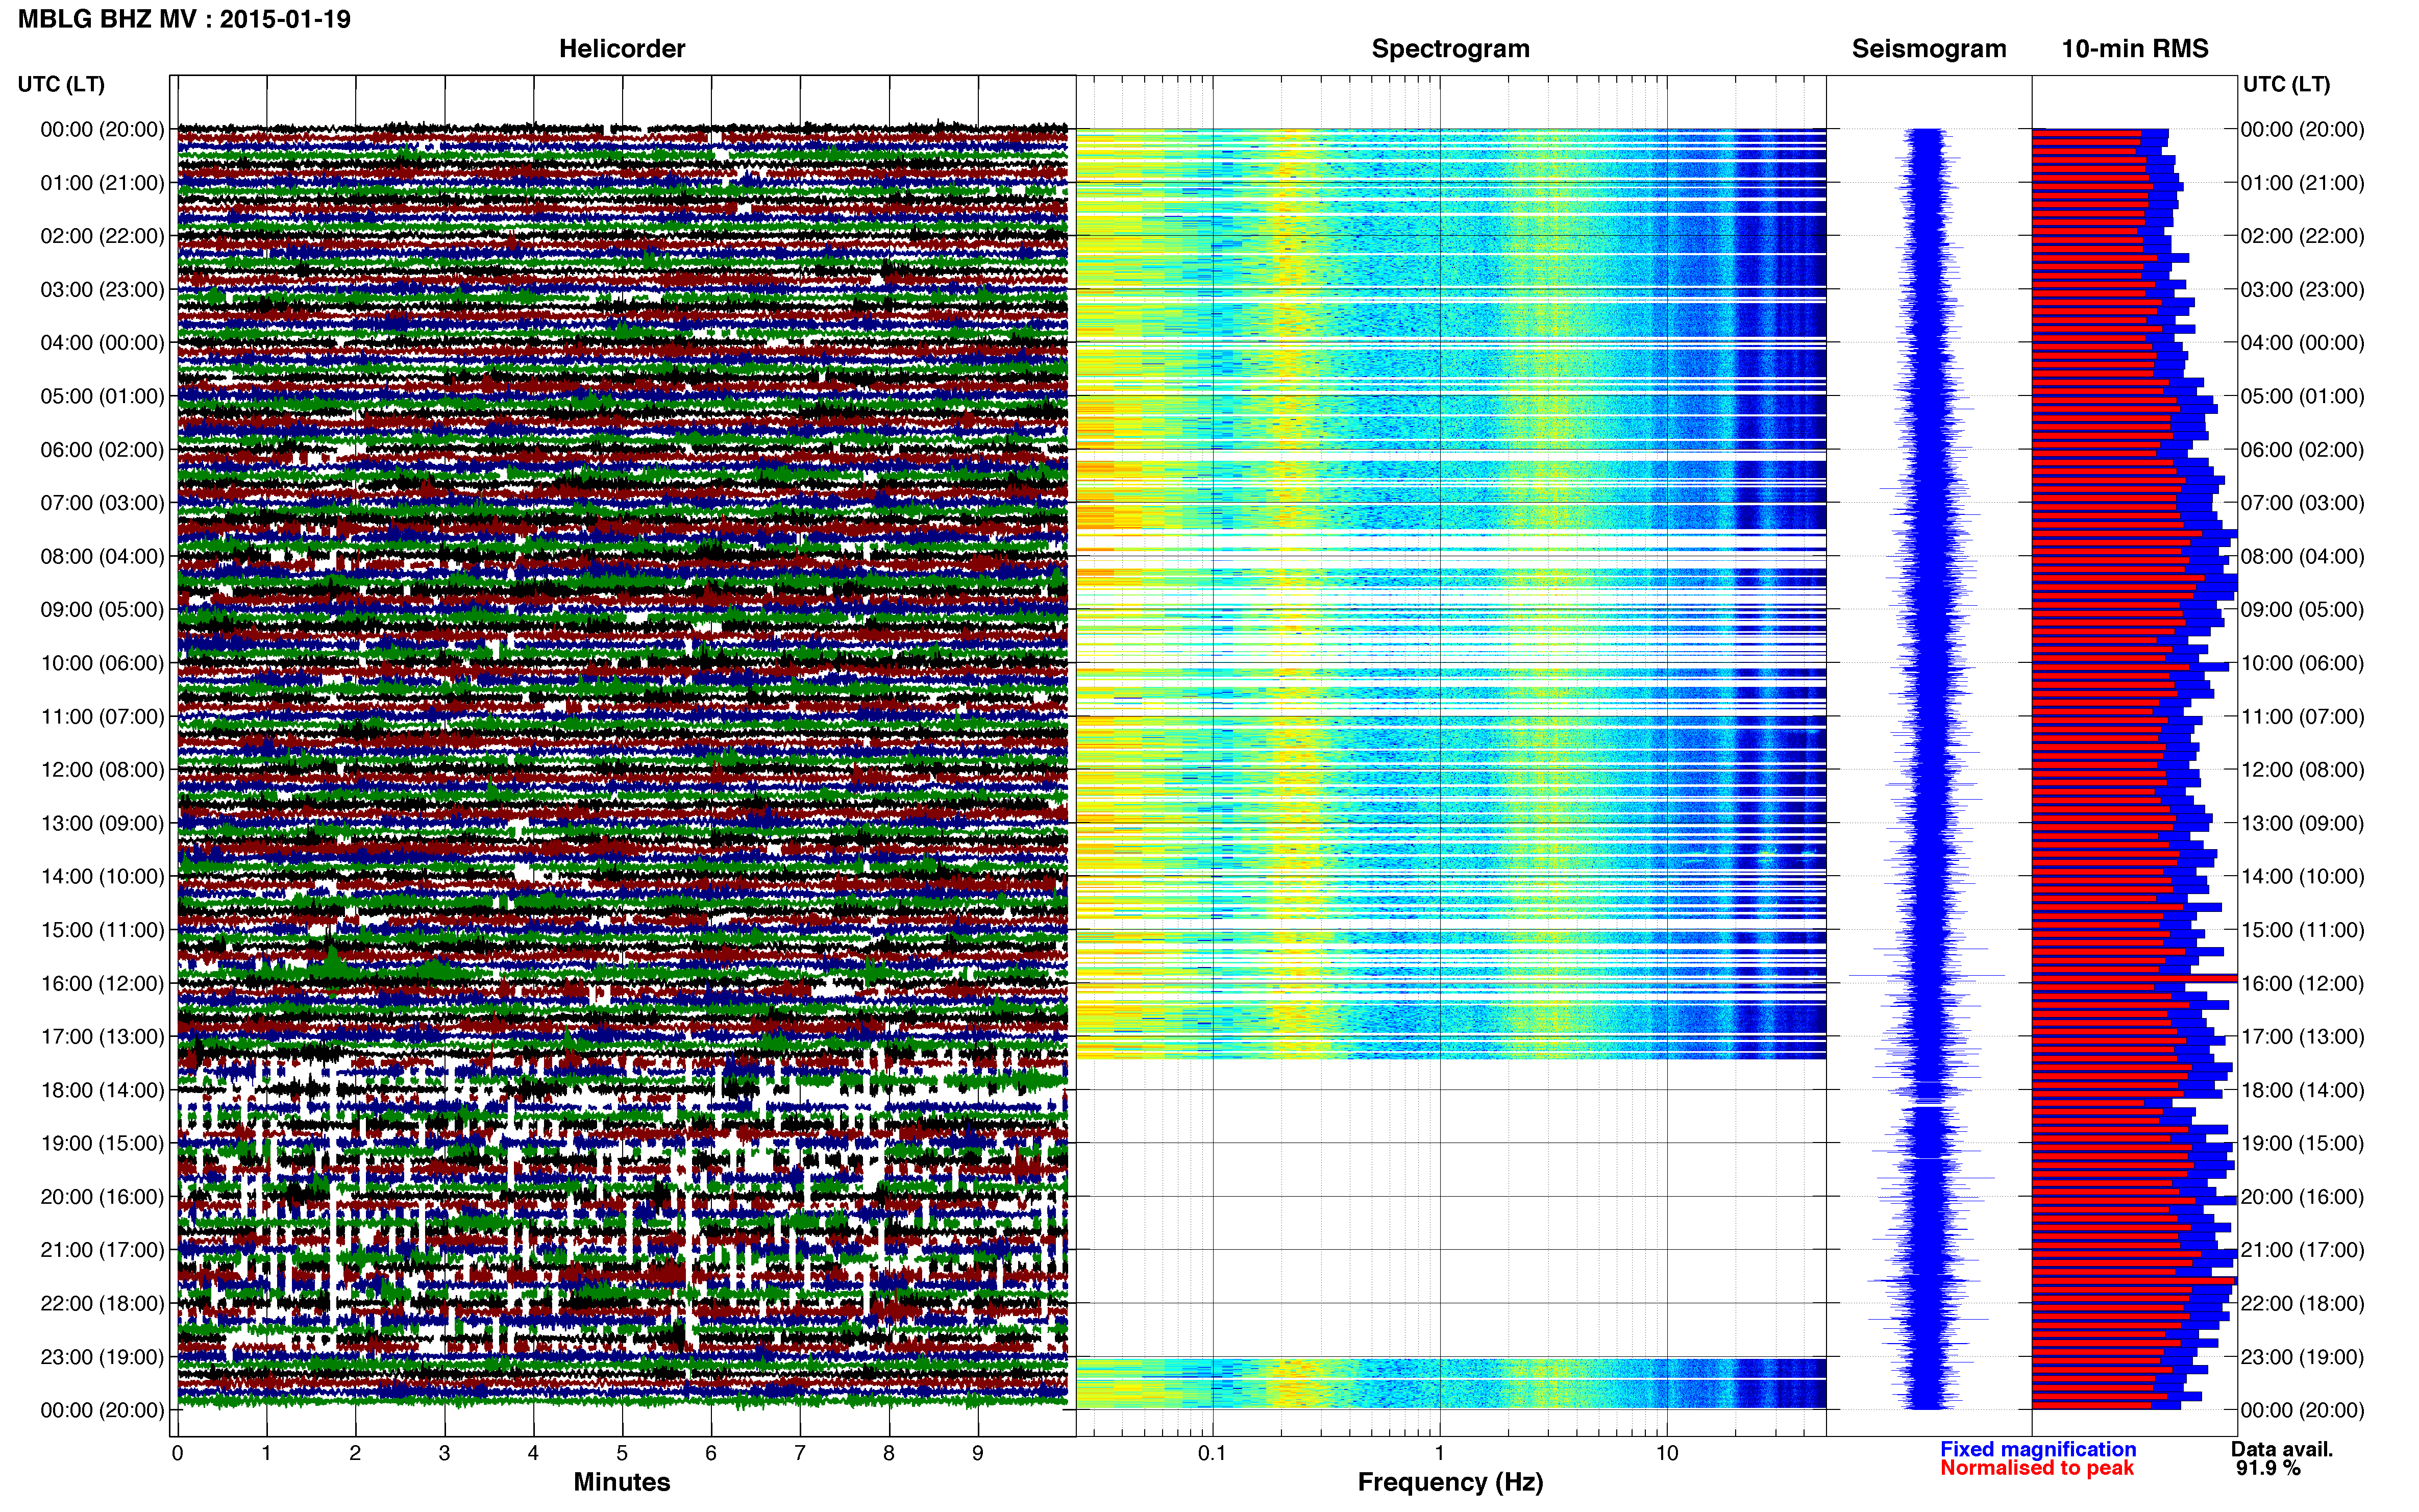Click the 'Normalised to peak' legend text
Image resolution: width=2419 pixels, height=1512 pixels.
2037,1468
